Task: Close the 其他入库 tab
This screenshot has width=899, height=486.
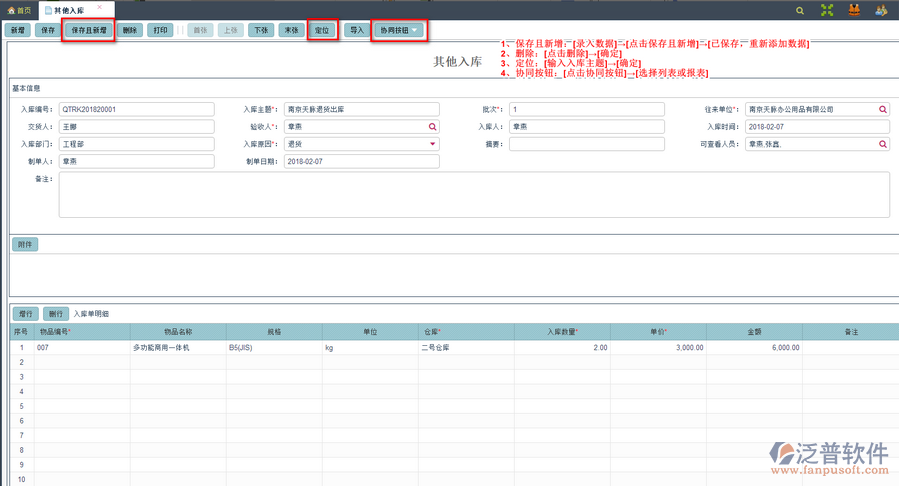Action: pos(99,8)
